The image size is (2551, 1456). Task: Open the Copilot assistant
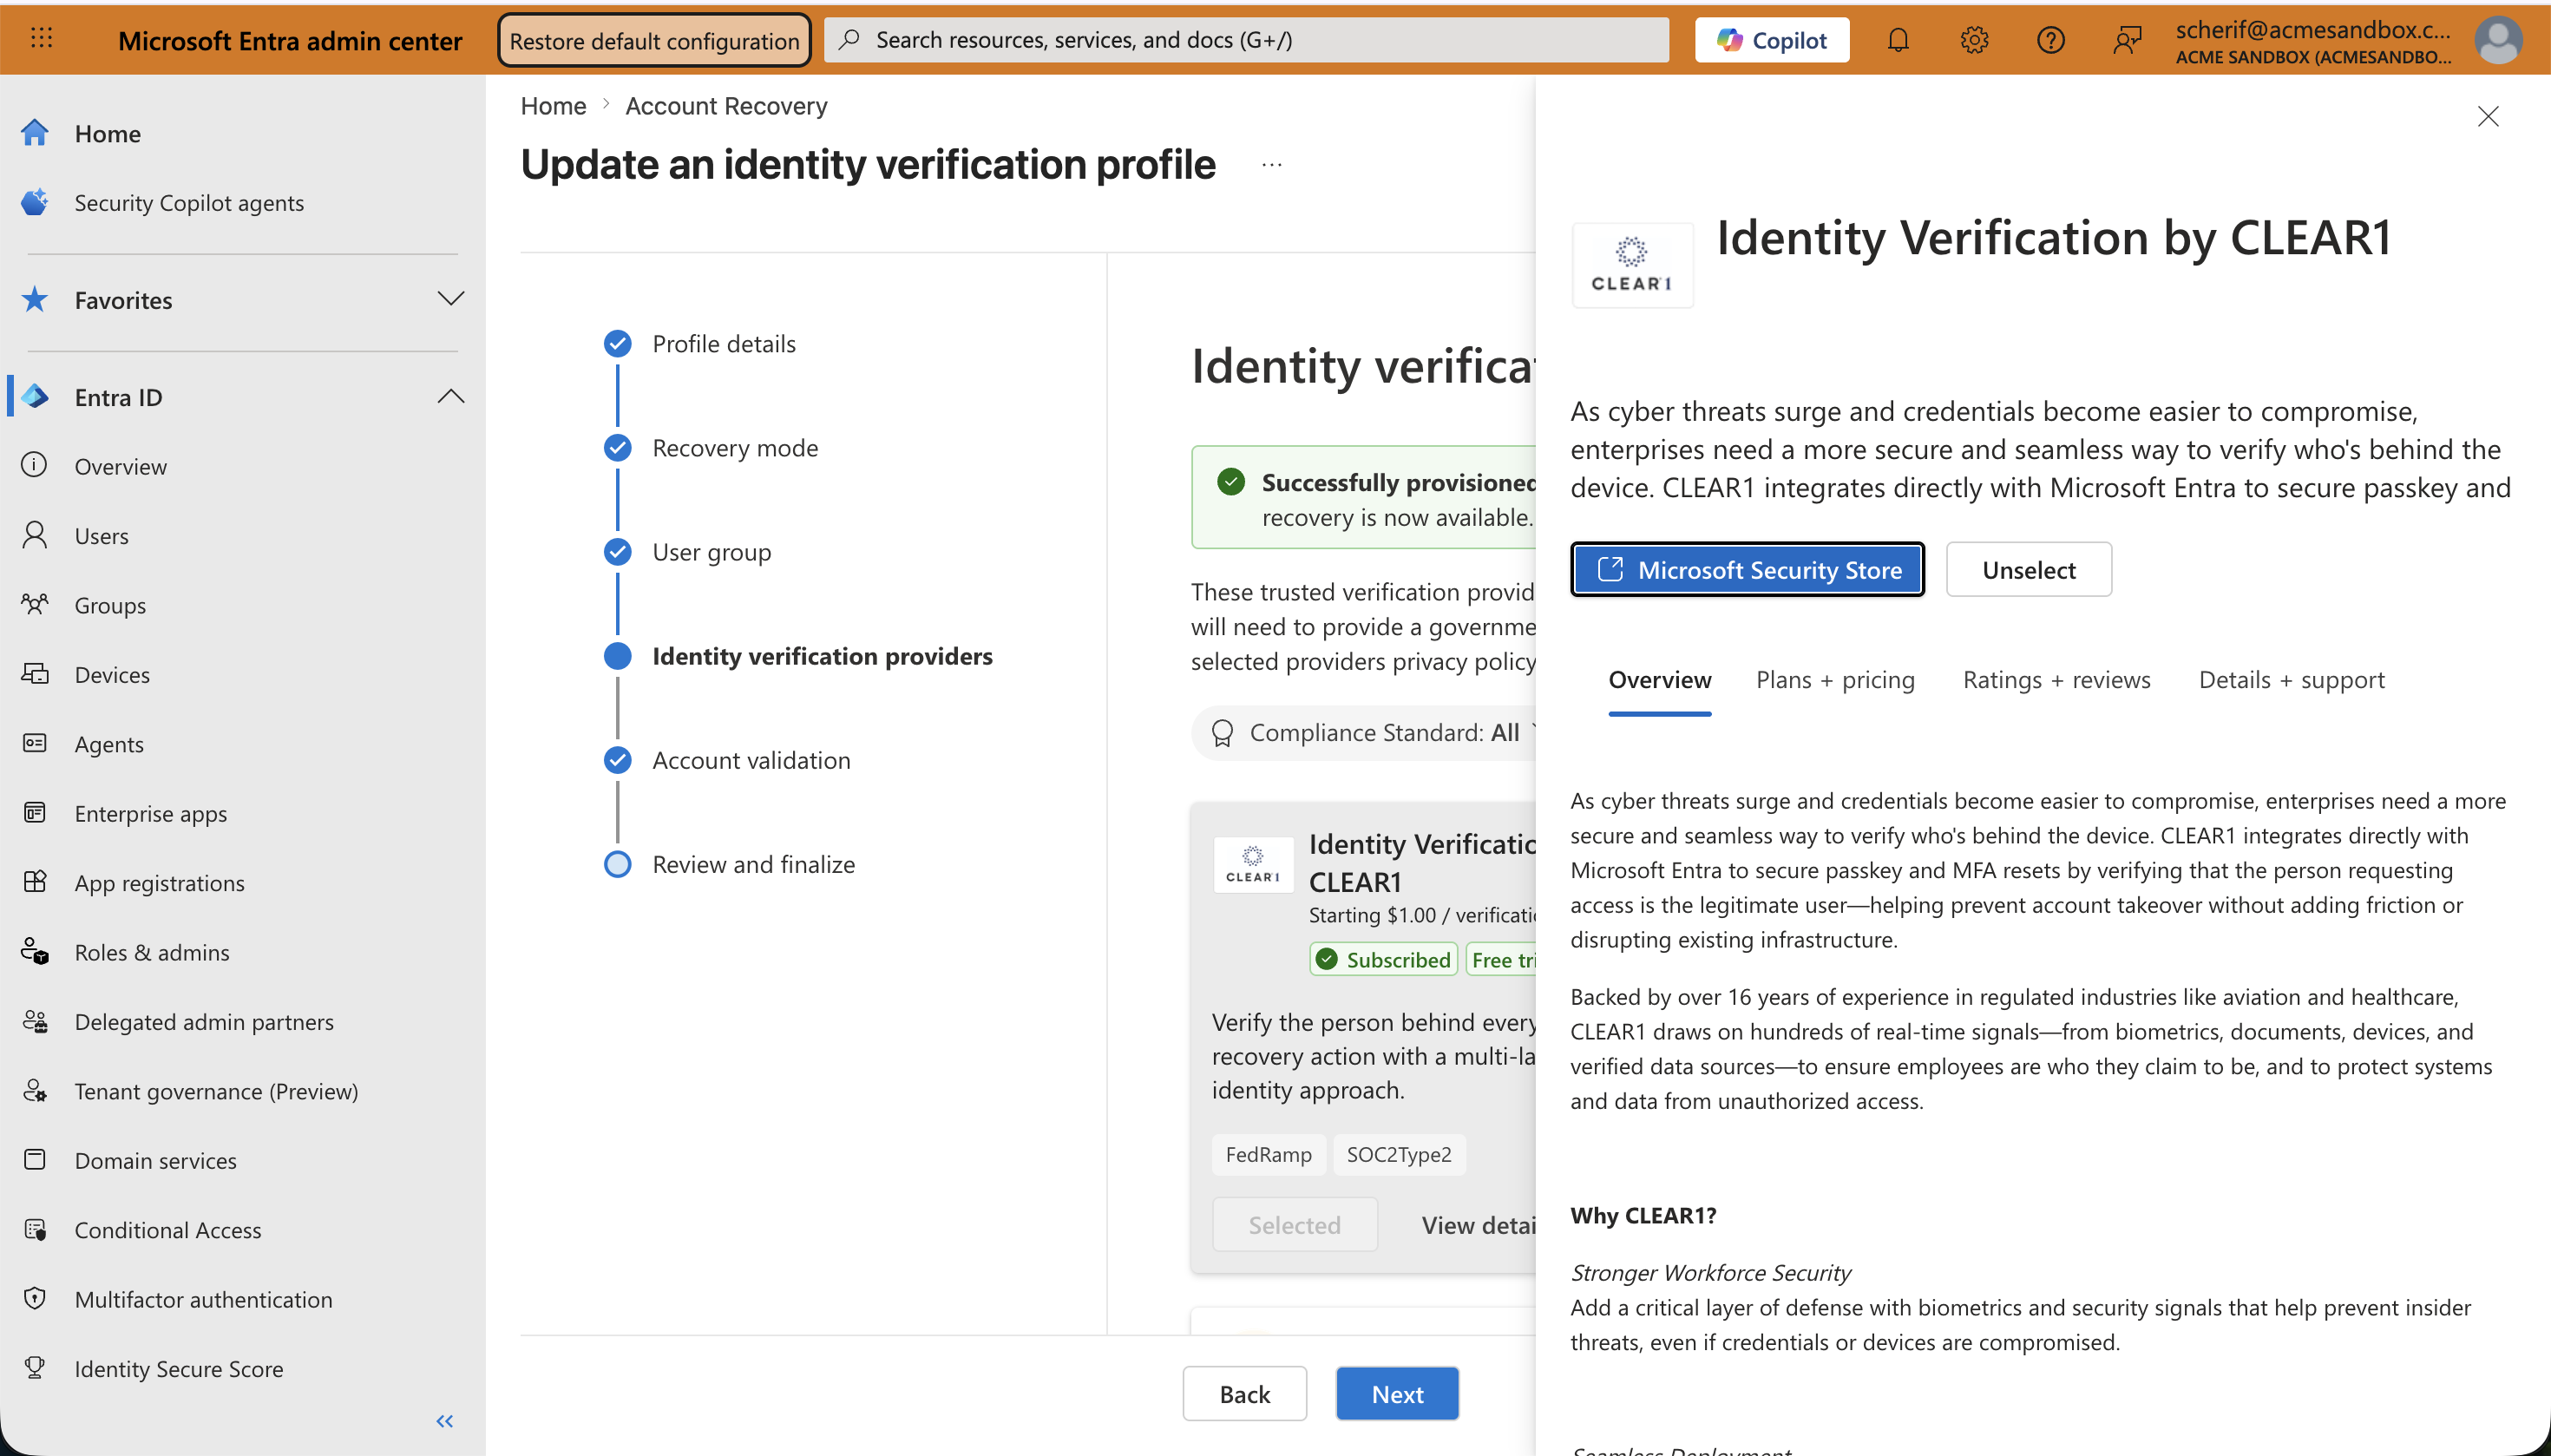pyautogui.click(x=1771, y=40)
